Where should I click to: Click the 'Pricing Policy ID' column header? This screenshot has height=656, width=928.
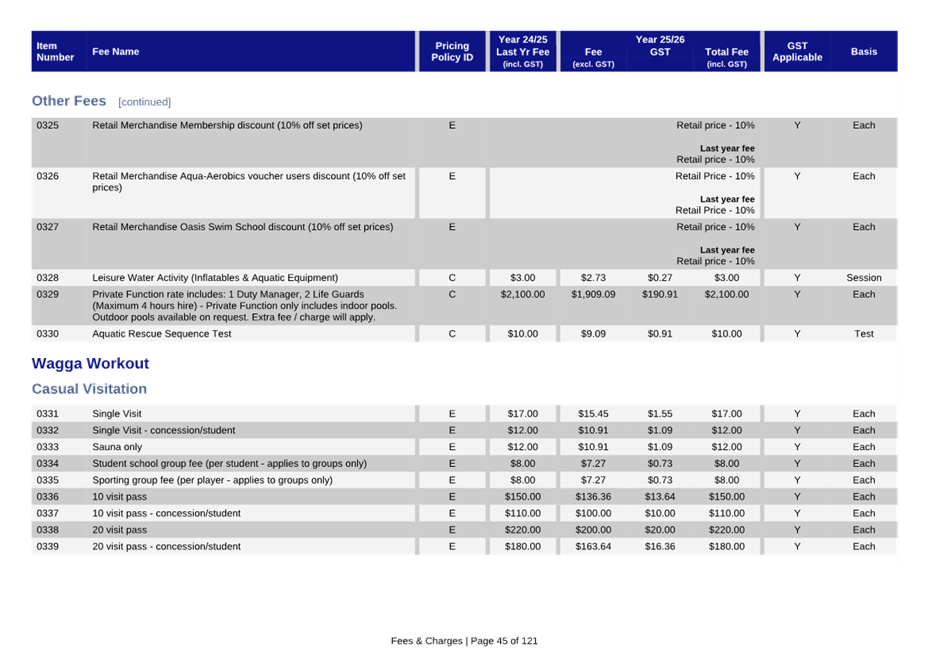tap(452, 52)
